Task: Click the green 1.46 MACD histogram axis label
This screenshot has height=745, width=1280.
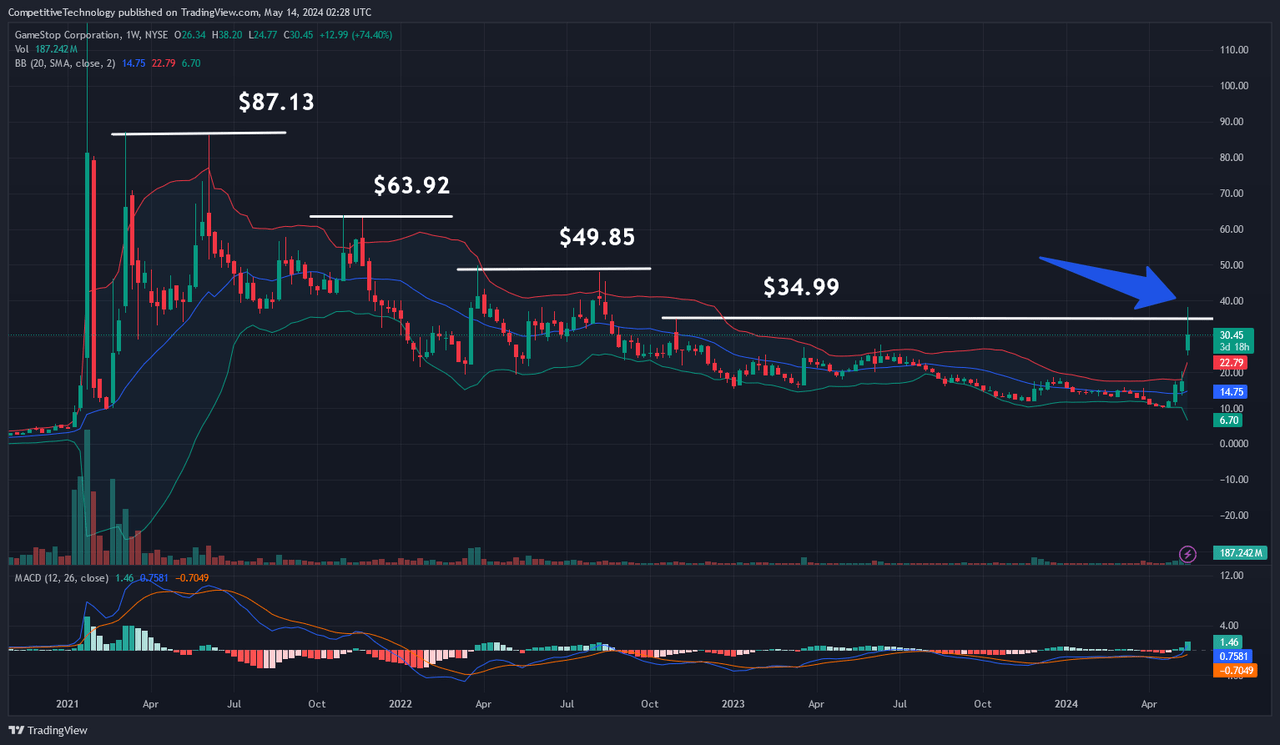Action: point(1227,641)
